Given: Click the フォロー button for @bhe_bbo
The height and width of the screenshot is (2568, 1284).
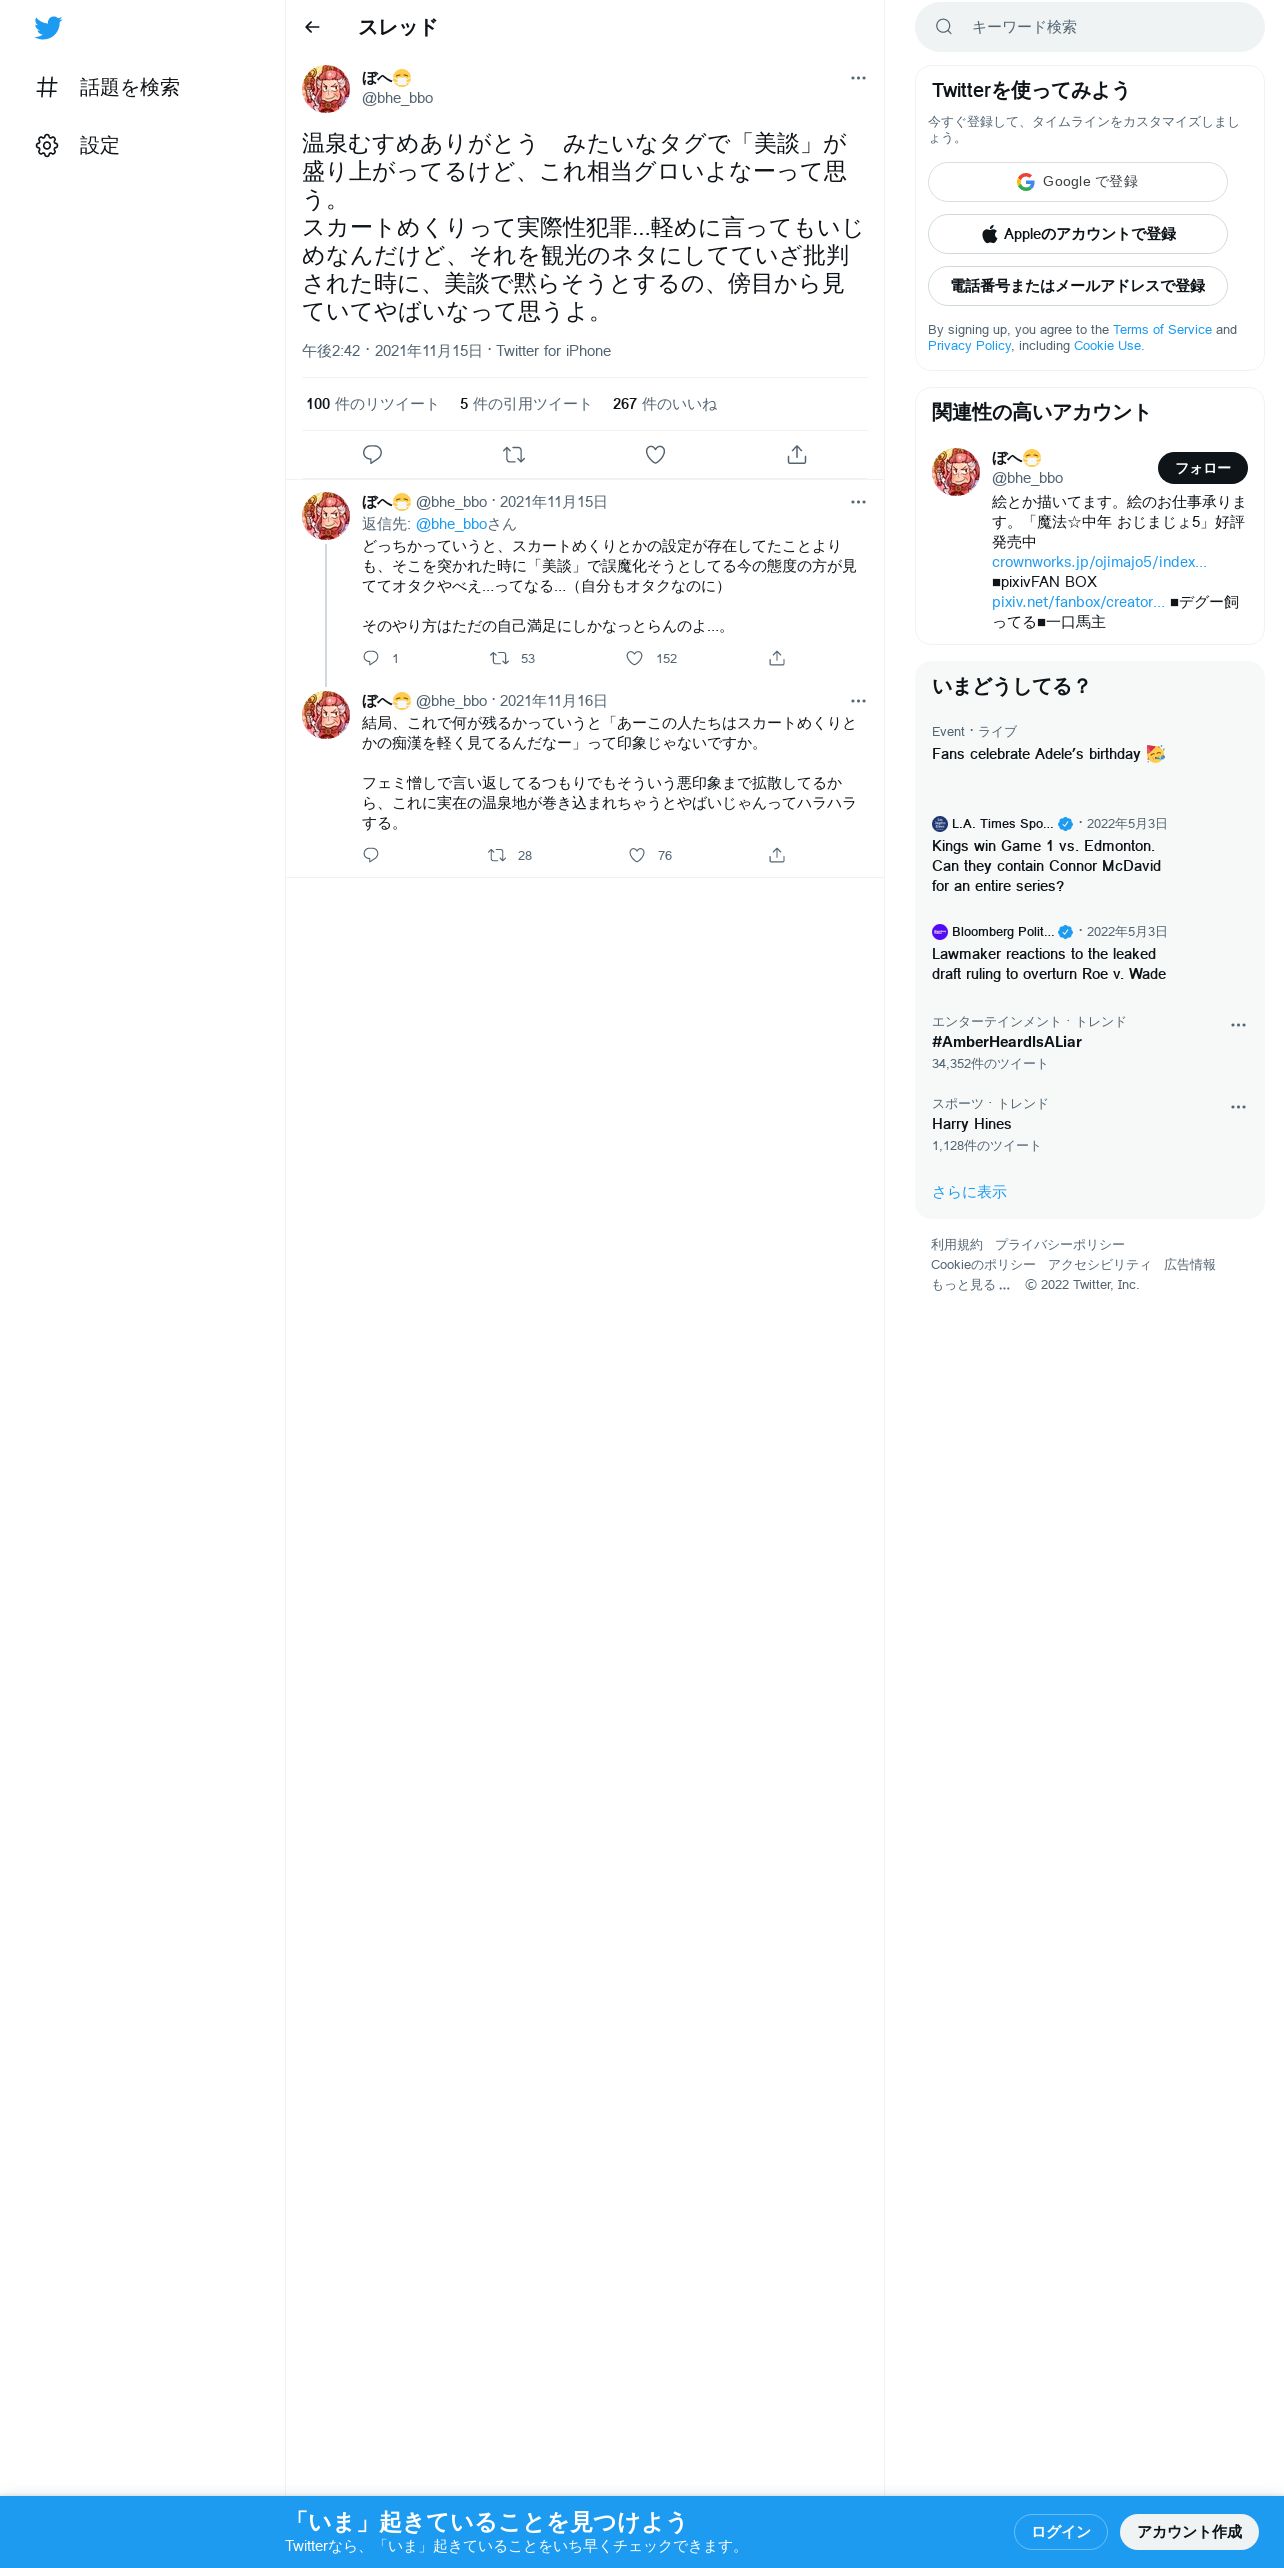Looking at the screenshot, I should click(1203, 468).
